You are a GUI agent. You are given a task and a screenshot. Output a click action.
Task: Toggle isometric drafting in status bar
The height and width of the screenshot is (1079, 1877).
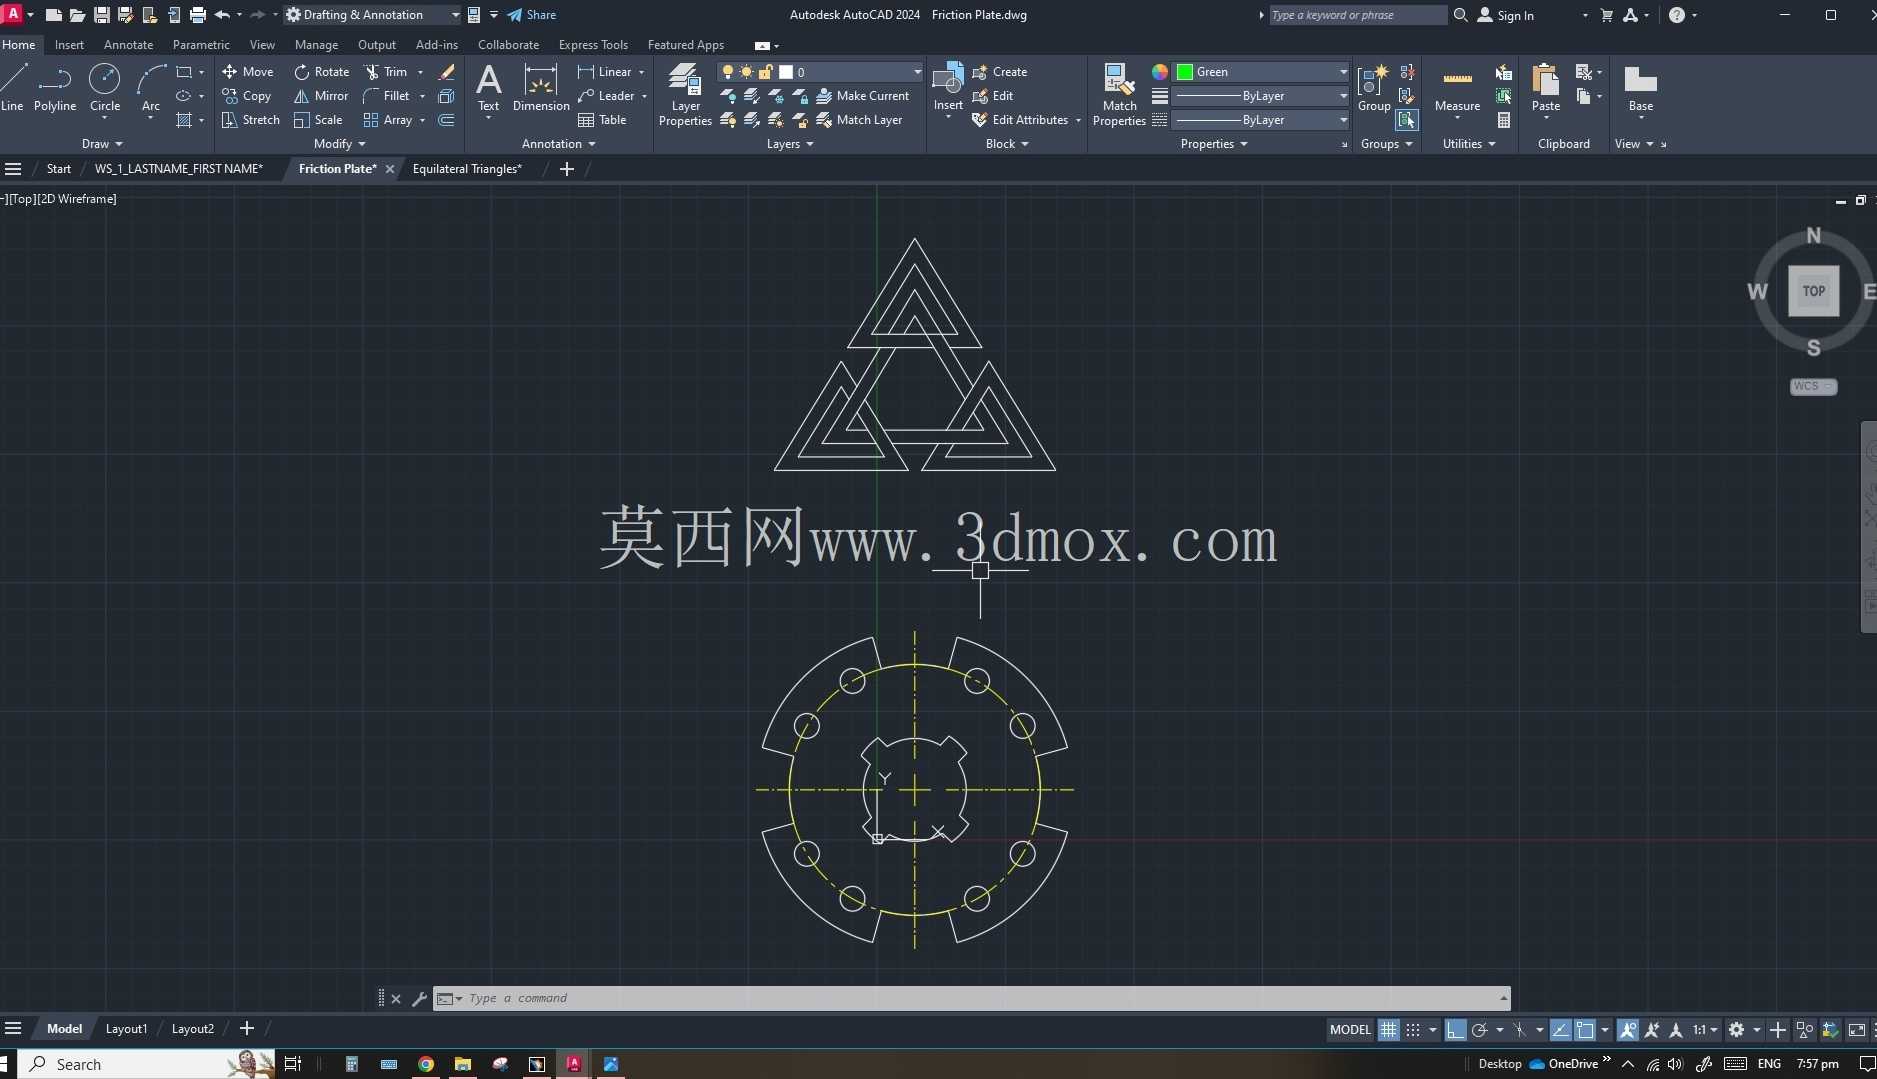coord(1519,1029)
